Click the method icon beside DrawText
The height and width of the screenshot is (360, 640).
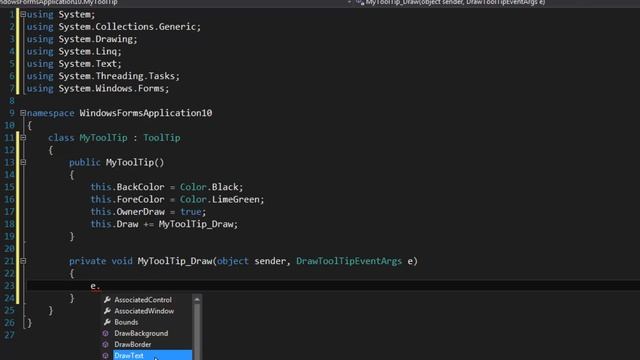pos(106,356)
